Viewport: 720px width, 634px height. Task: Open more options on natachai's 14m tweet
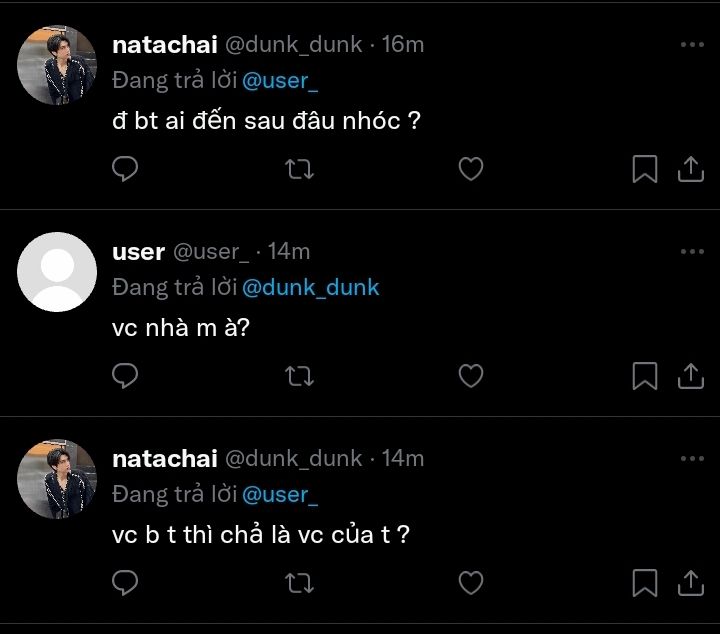(x=692, y=458)
